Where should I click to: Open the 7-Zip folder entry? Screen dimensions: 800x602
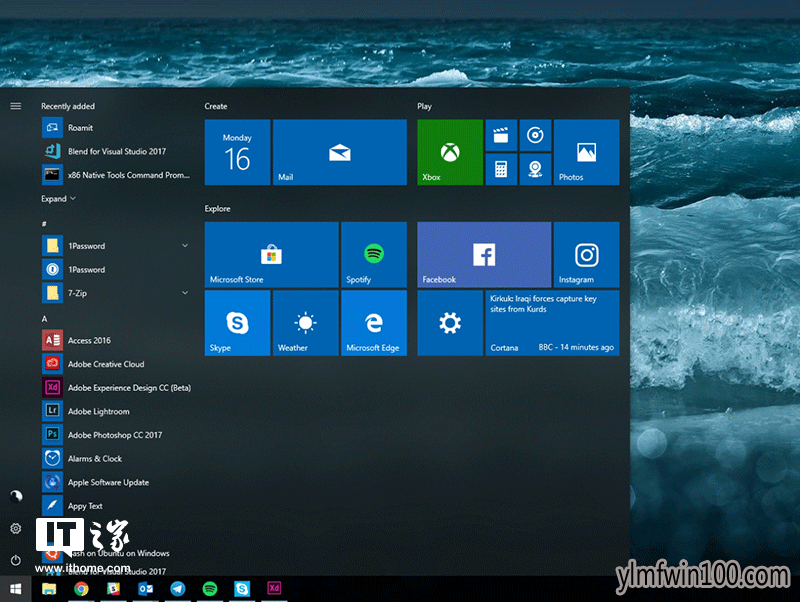[116, 293]
